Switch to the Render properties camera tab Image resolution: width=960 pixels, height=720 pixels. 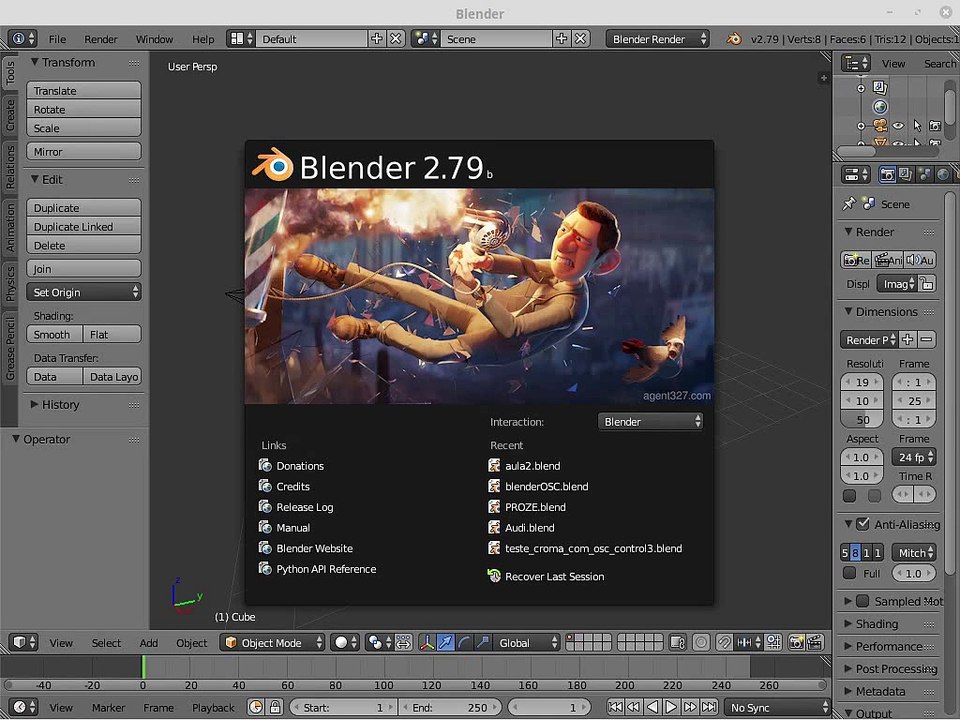point(887,174)
